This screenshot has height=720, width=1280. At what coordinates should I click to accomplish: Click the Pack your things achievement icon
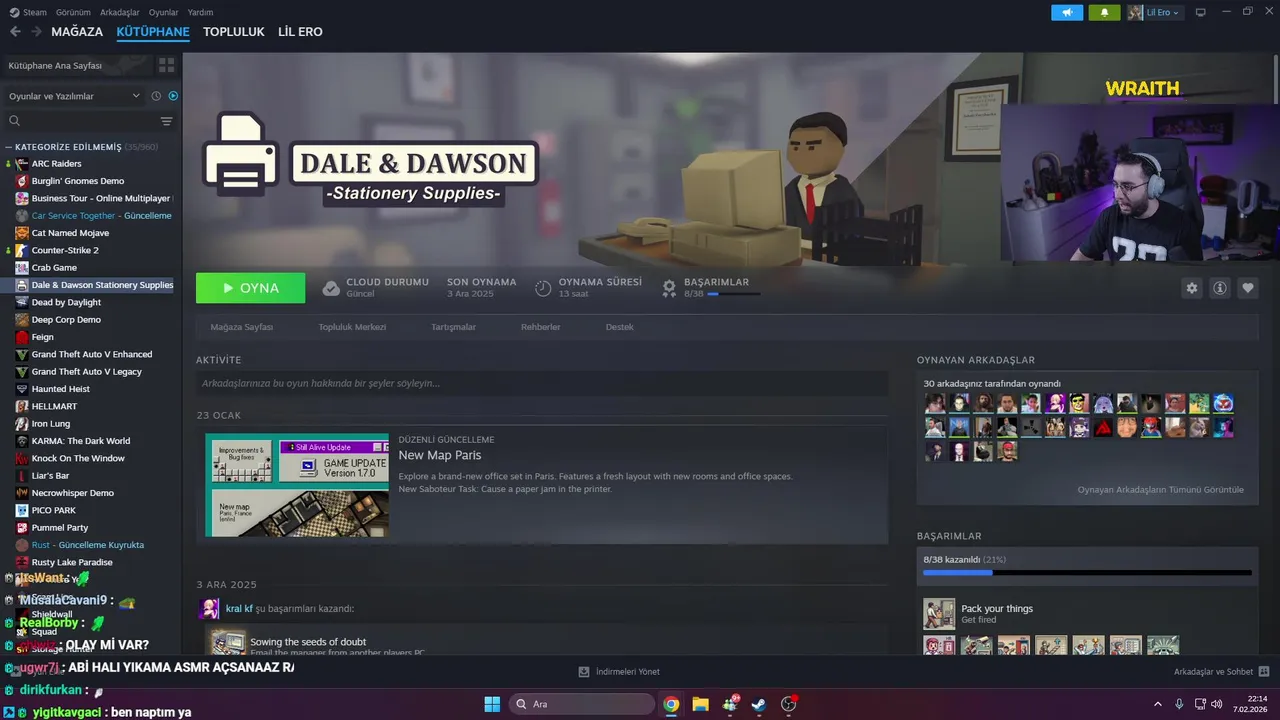pyautogui.click(x=939, y=614)
